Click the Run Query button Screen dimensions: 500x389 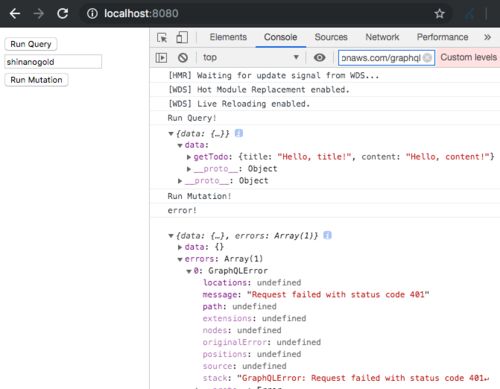click(31, 44)
